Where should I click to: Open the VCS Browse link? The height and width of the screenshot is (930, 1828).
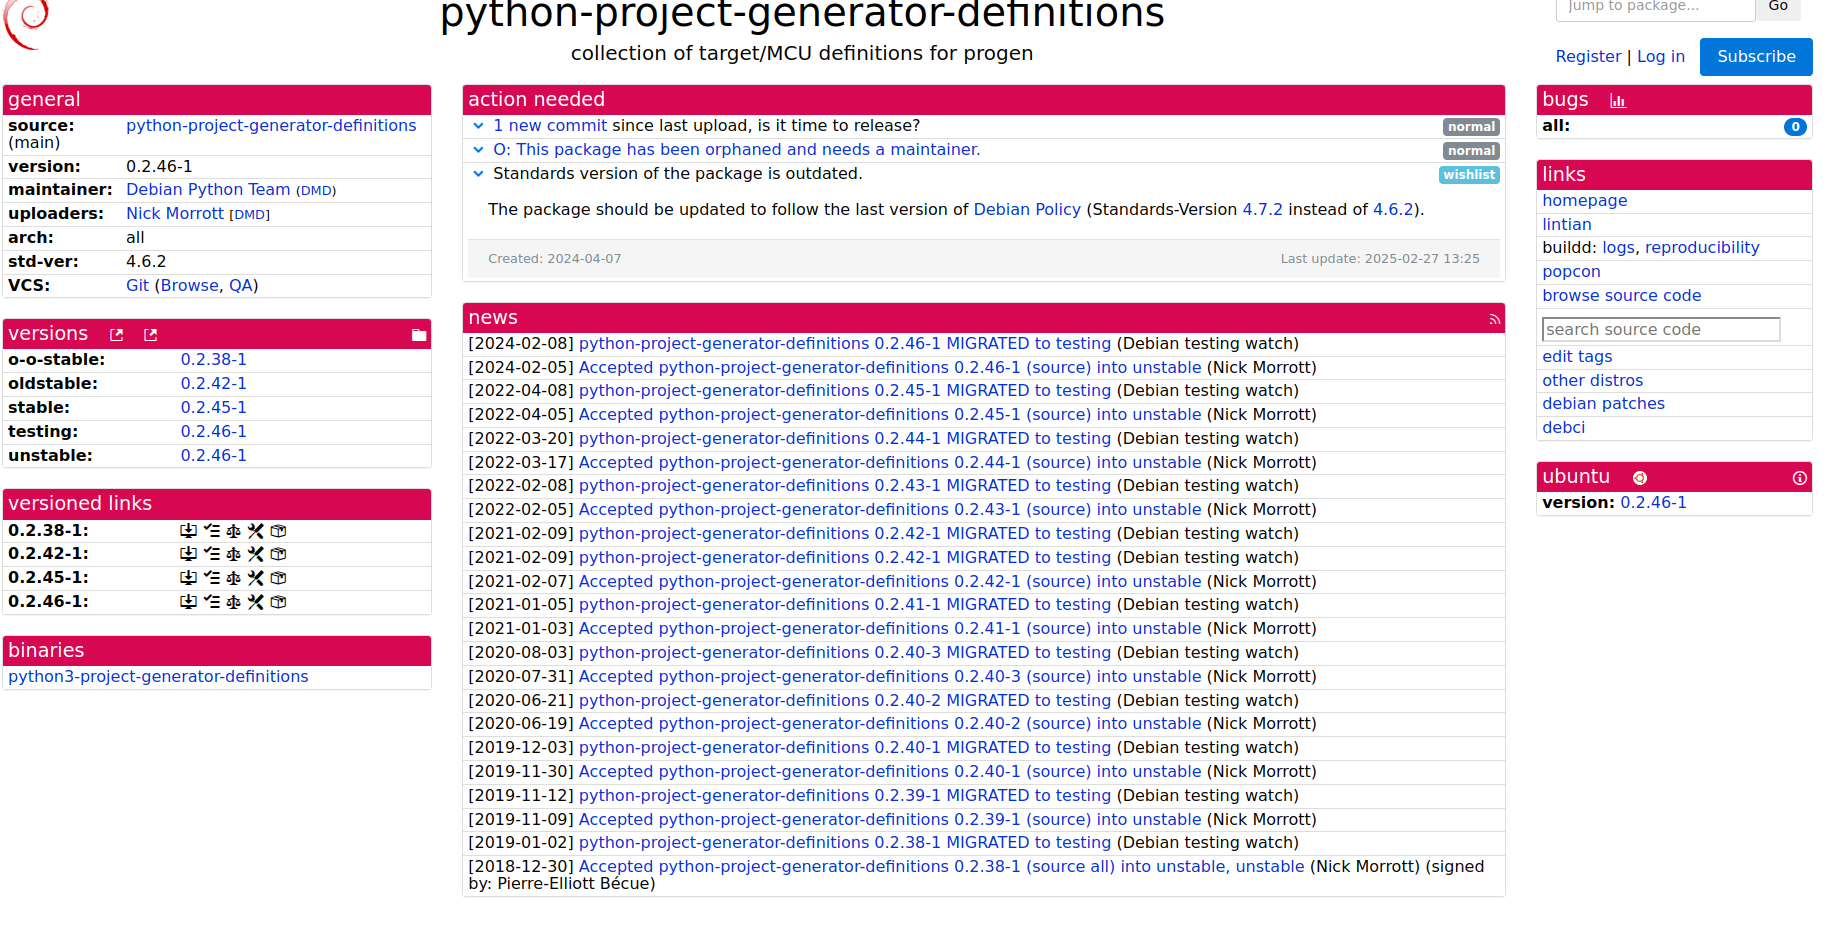190,286
